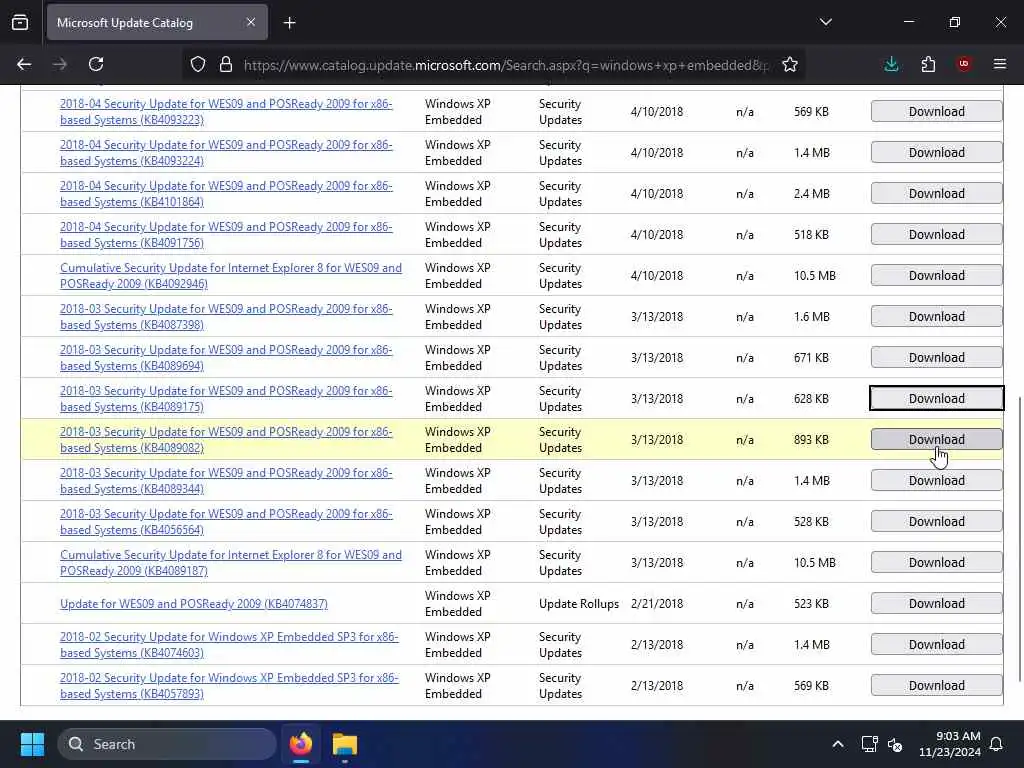This screenshot has width=1024, height=768.
Task: Click the Firefox View icon in tab strip
Action: point(20,23)
